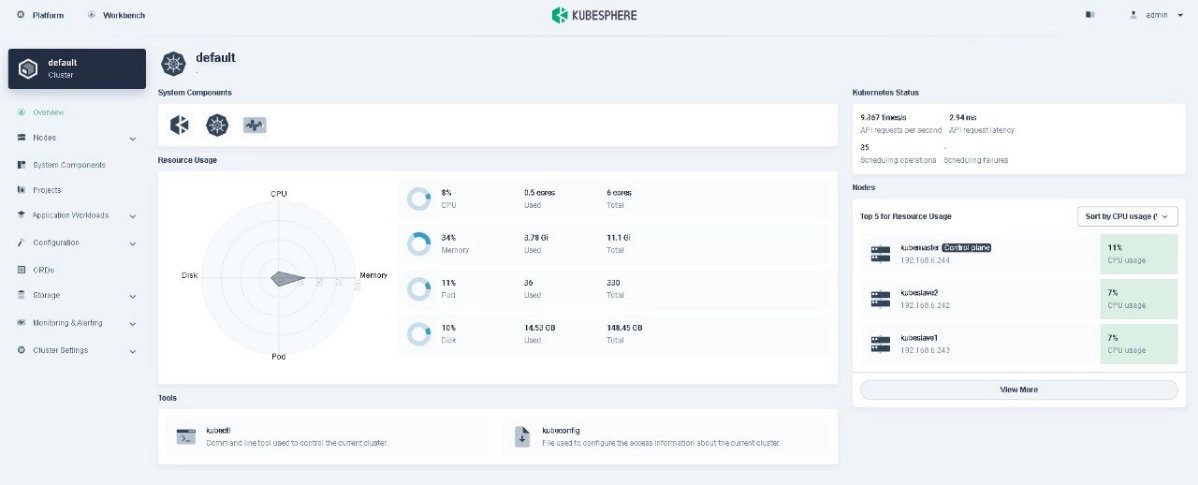Open System Components in sidebar
This screenshot has height=485, width=1198.
[69, 165]
